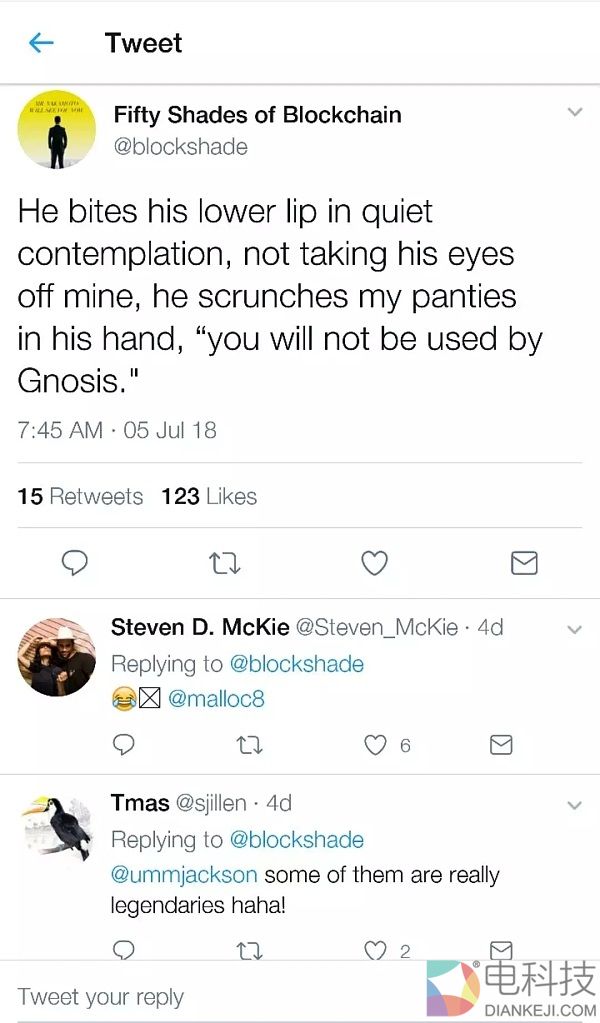Reply to Steven D. McKie's tweet
Screen dimensions: 600x1023
pyautogui.click(x=124, y=745)
